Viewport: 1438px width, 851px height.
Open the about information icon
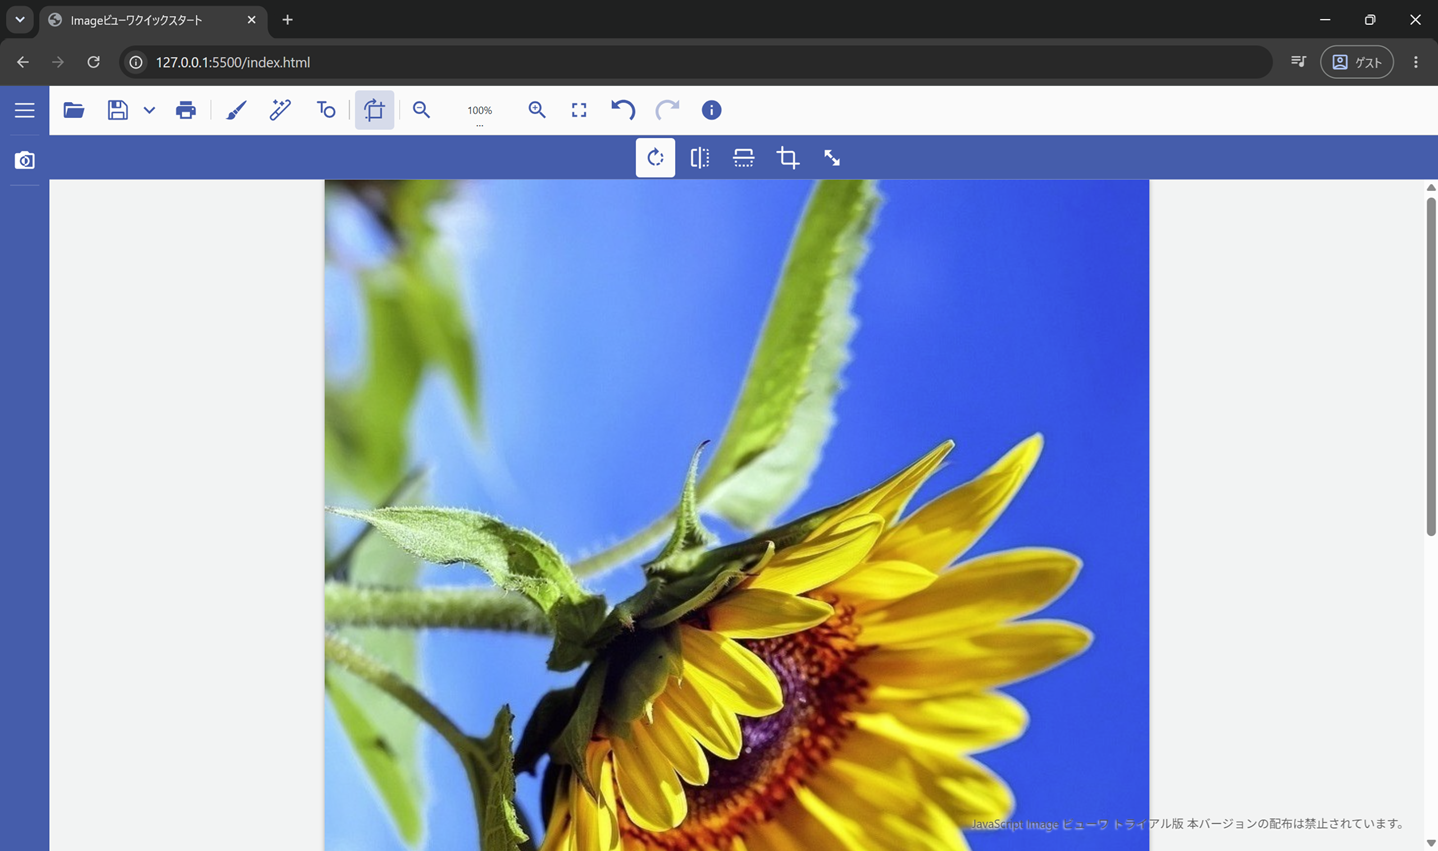(711, 110)
